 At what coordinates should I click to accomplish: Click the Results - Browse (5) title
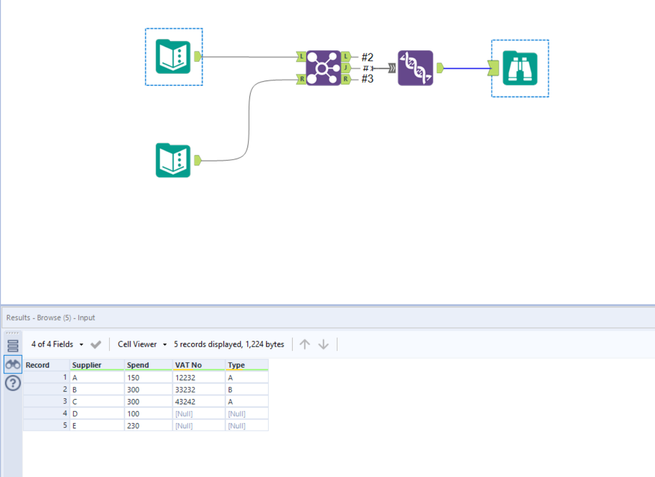tap(51, 318)
